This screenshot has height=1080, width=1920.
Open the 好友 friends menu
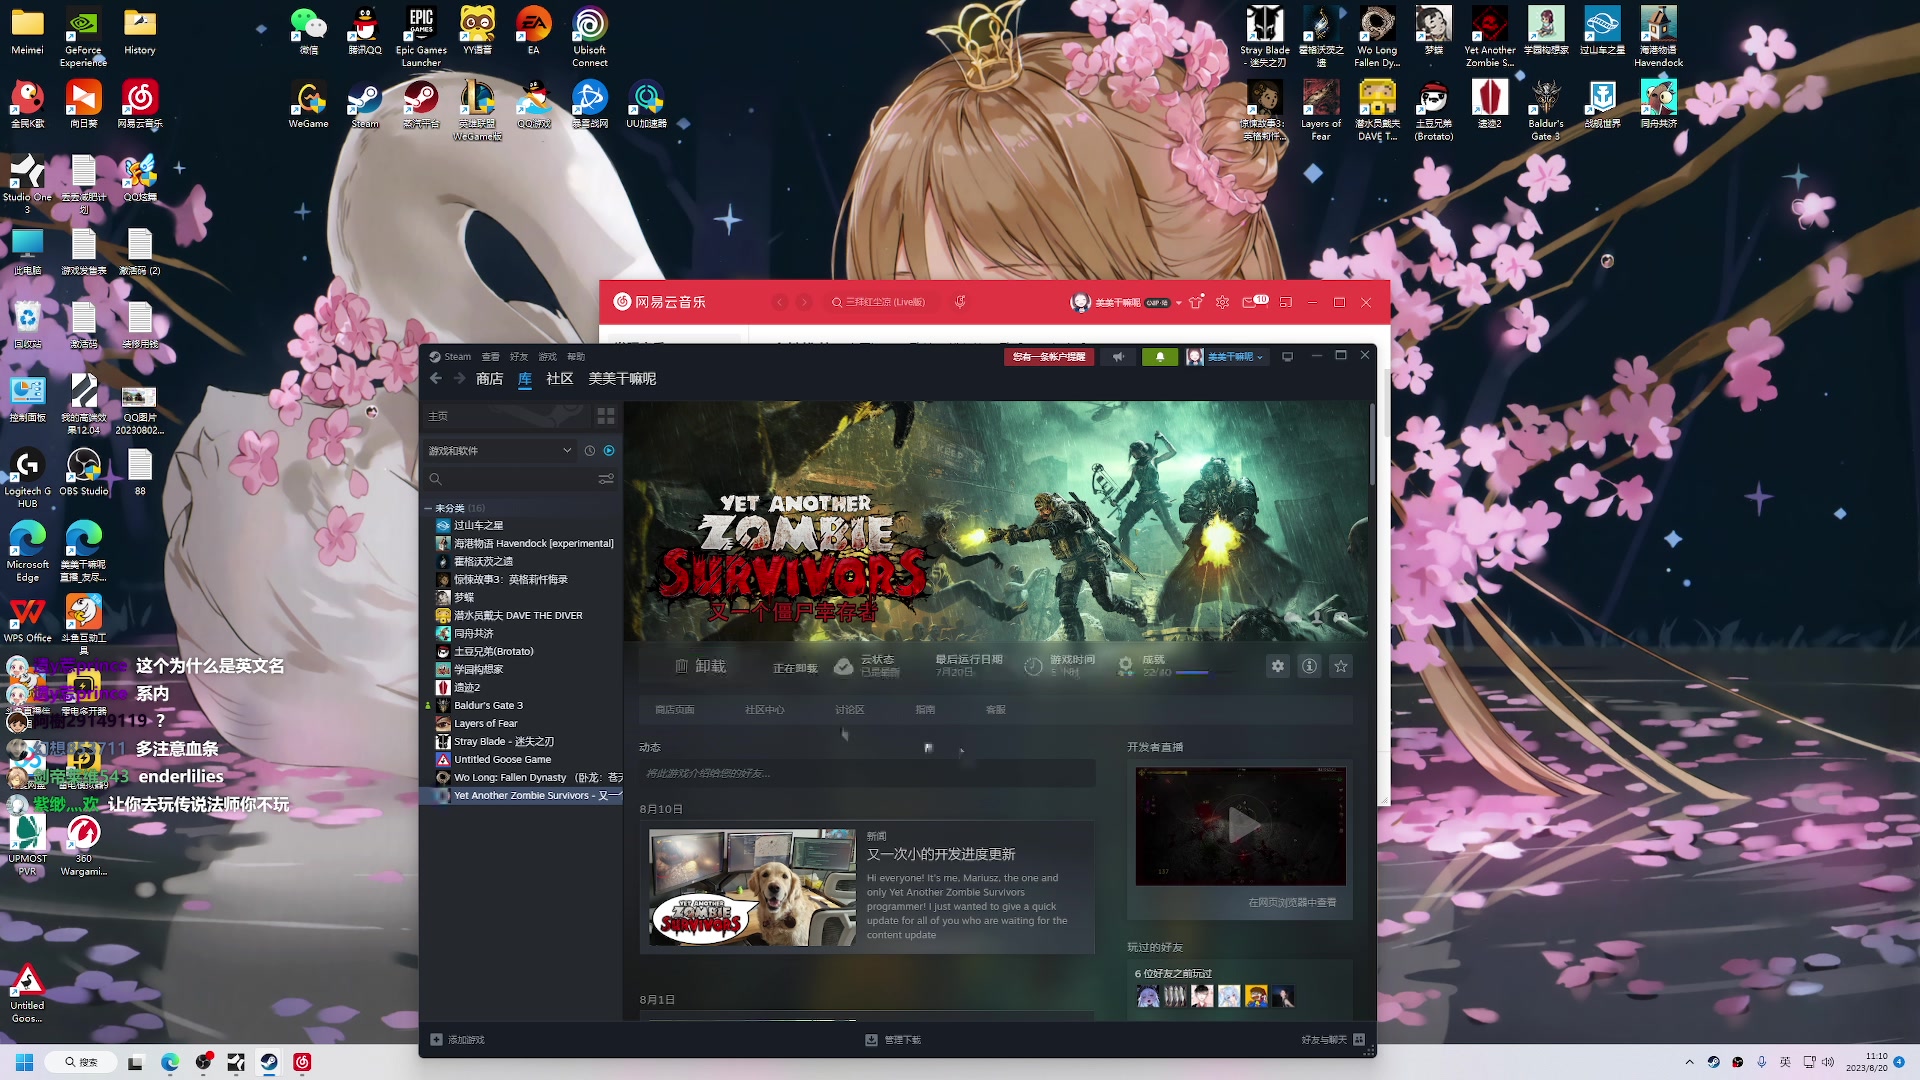[x=519, y=357]
